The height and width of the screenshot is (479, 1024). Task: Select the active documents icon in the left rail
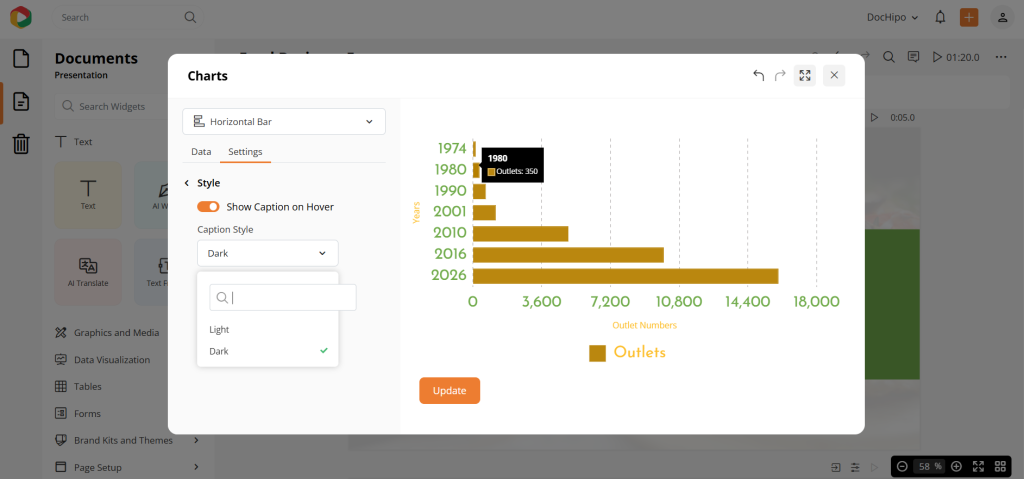(x=21, y=102)
